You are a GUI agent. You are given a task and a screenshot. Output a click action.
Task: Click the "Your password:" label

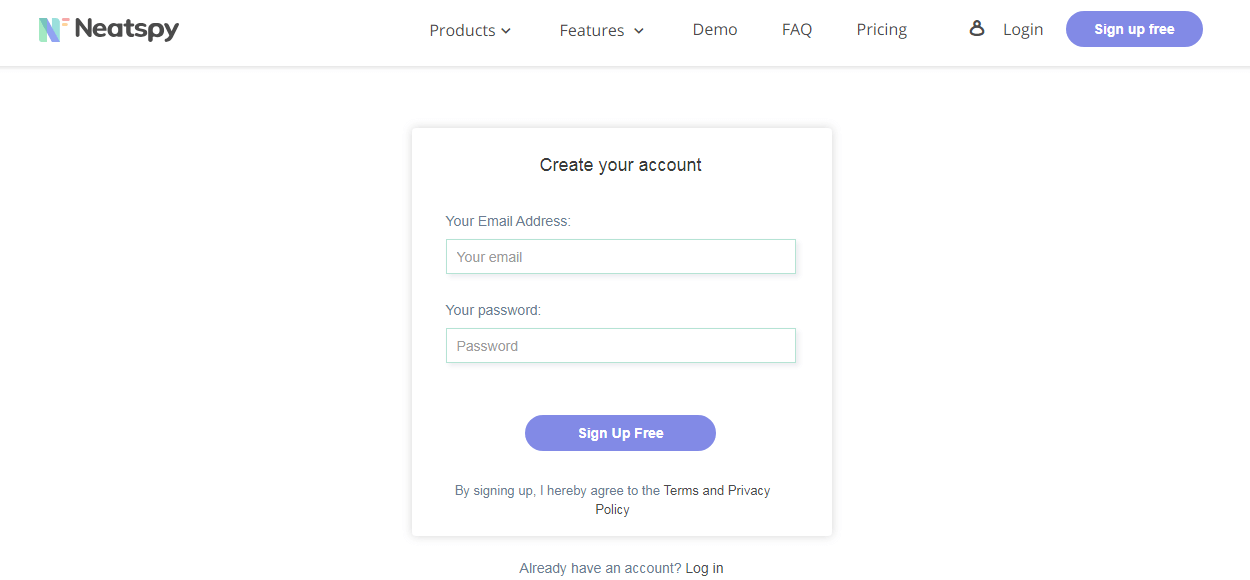[x=493, y=310]
